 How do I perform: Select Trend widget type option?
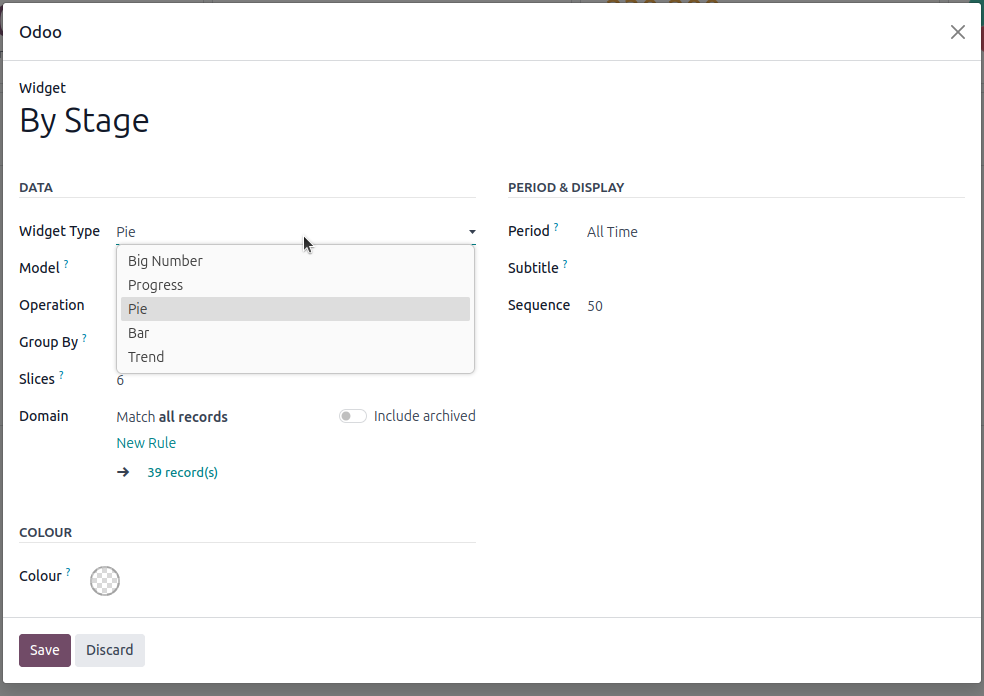coord(295,356)
